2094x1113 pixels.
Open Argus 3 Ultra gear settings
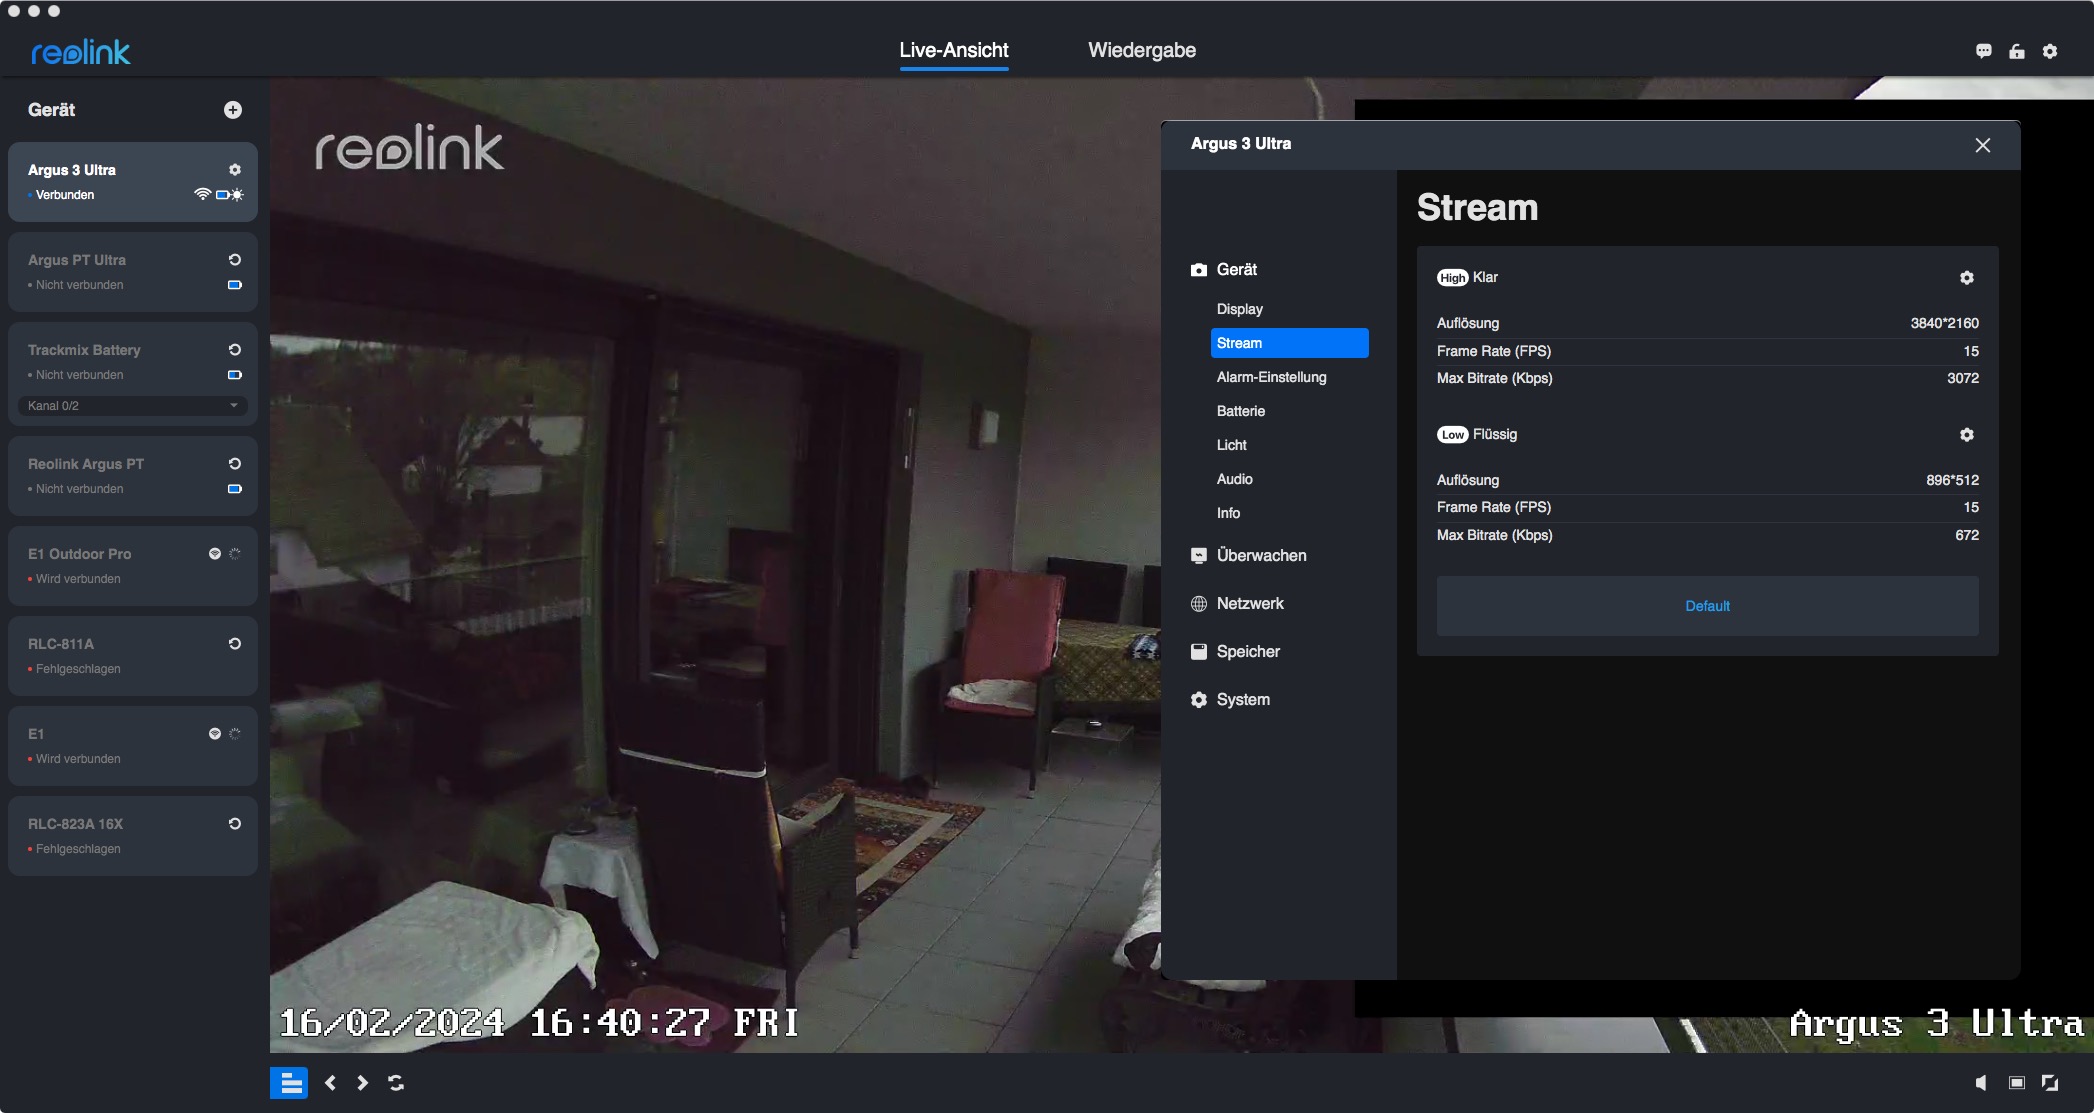coord(235,170)
